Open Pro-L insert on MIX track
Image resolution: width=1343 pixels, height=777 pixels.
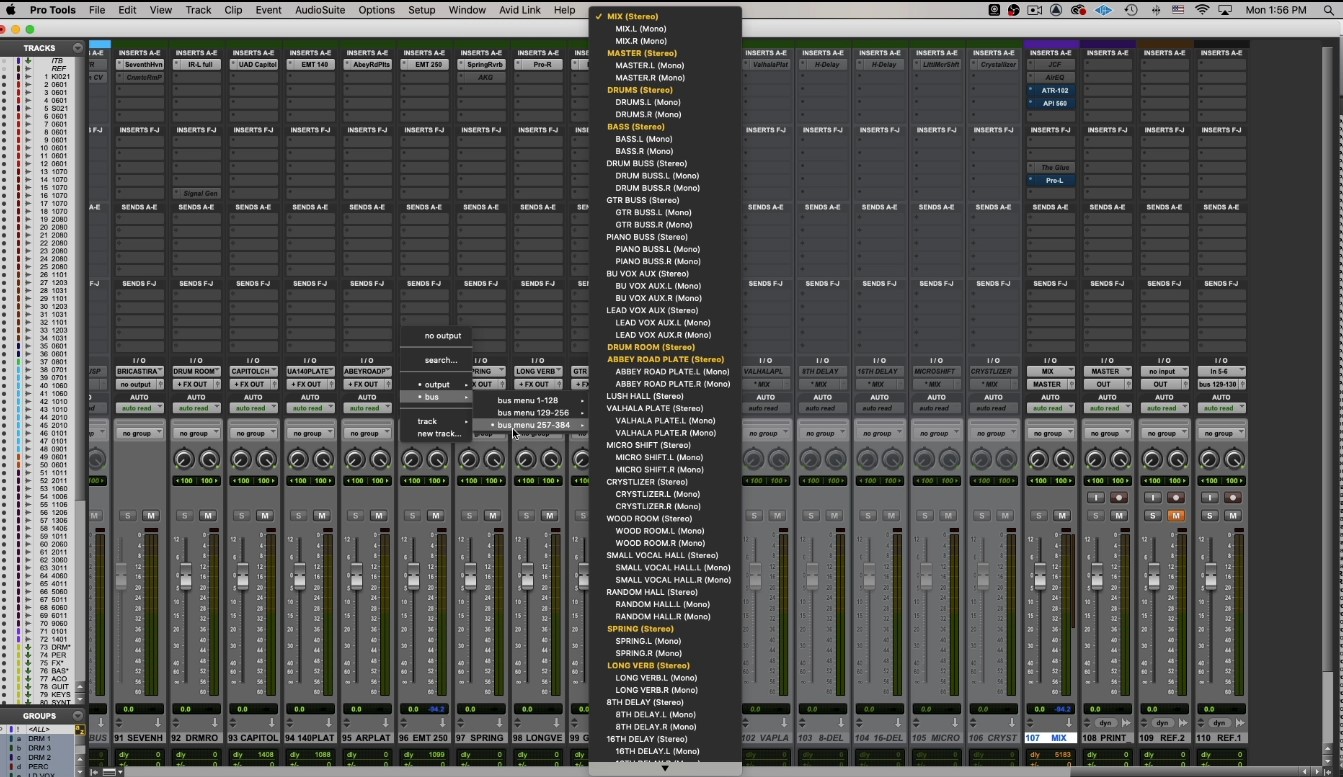coord(1051,180)
